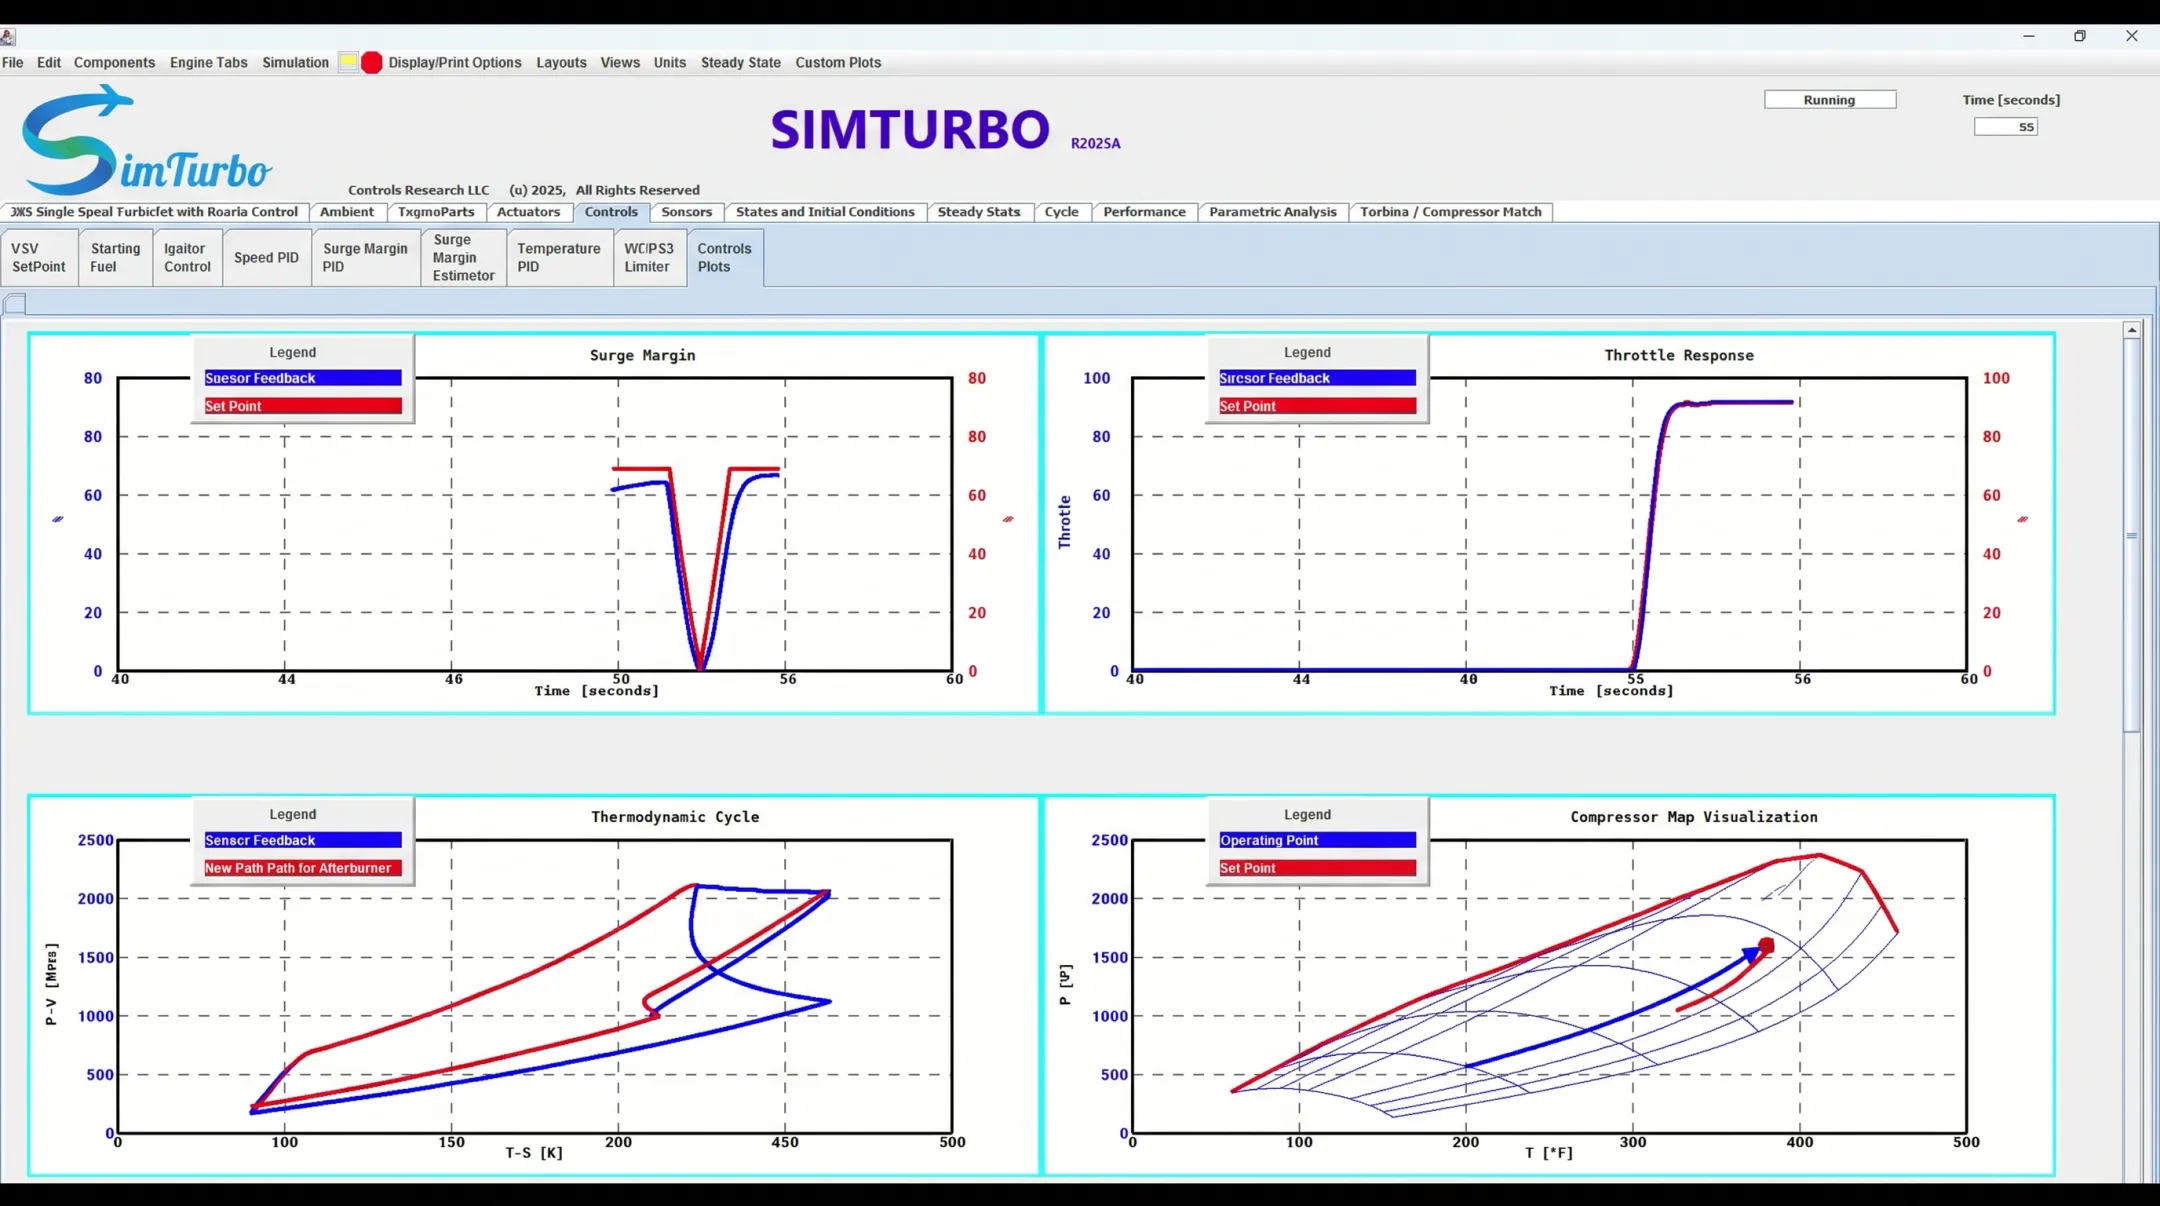Screen dimensions: 2160x1206
Task: Click the Compressor Map Visualization title
Action: 1694,817
